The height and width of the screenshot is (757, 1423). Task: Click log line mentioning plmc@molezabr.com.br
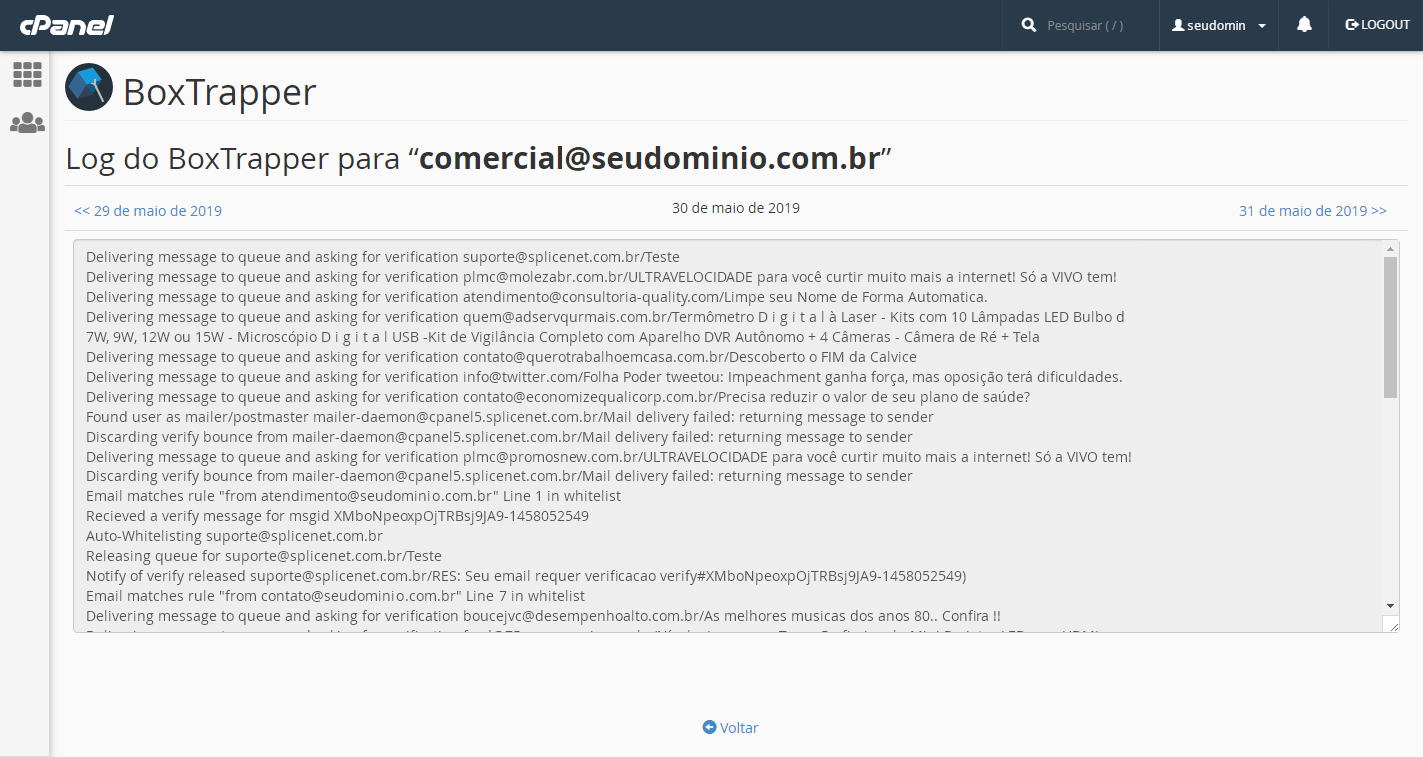click(x=601, y=277)
